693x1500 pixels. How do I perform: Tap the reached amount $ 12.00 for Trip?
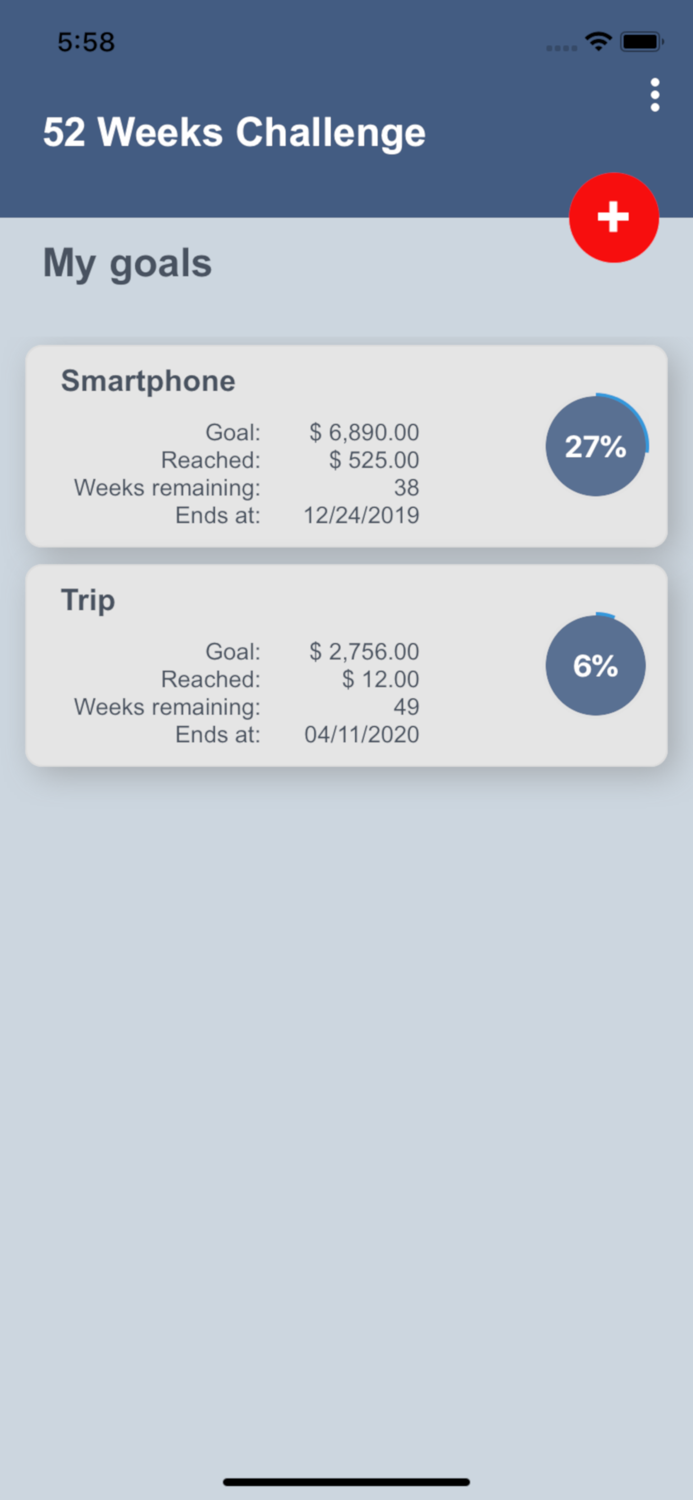(x=381, y=679)
